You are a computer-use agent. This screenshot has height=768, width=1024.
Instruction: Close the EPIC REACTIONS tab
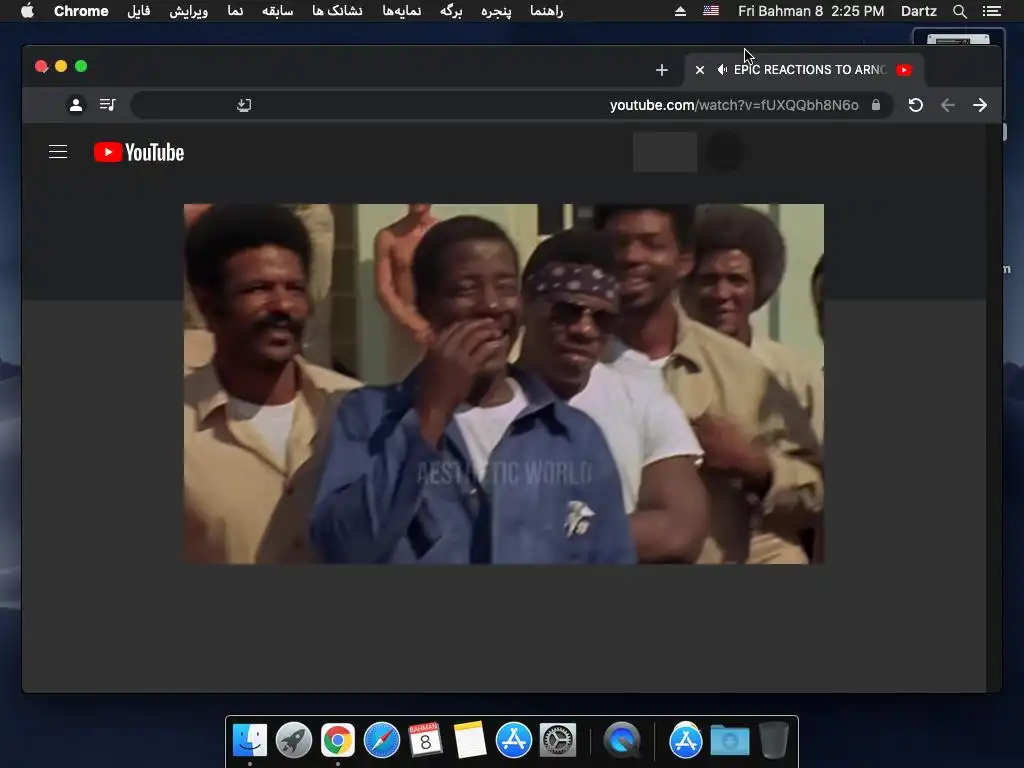point(699,70)
